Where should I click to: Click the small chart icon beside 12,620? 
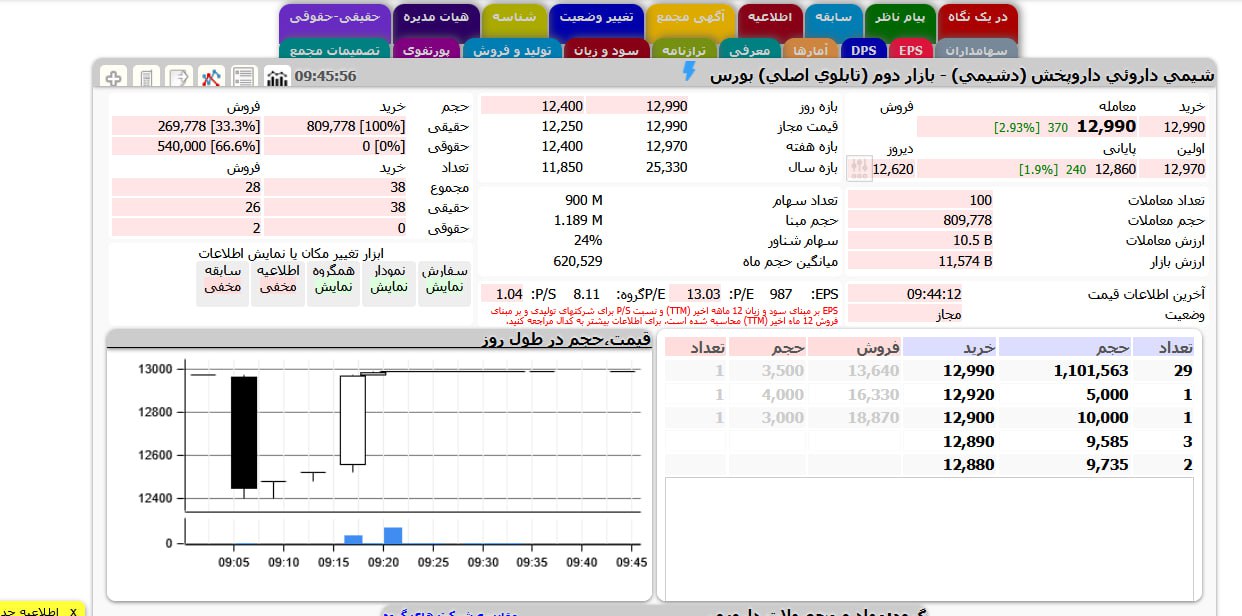coord(859,168)
